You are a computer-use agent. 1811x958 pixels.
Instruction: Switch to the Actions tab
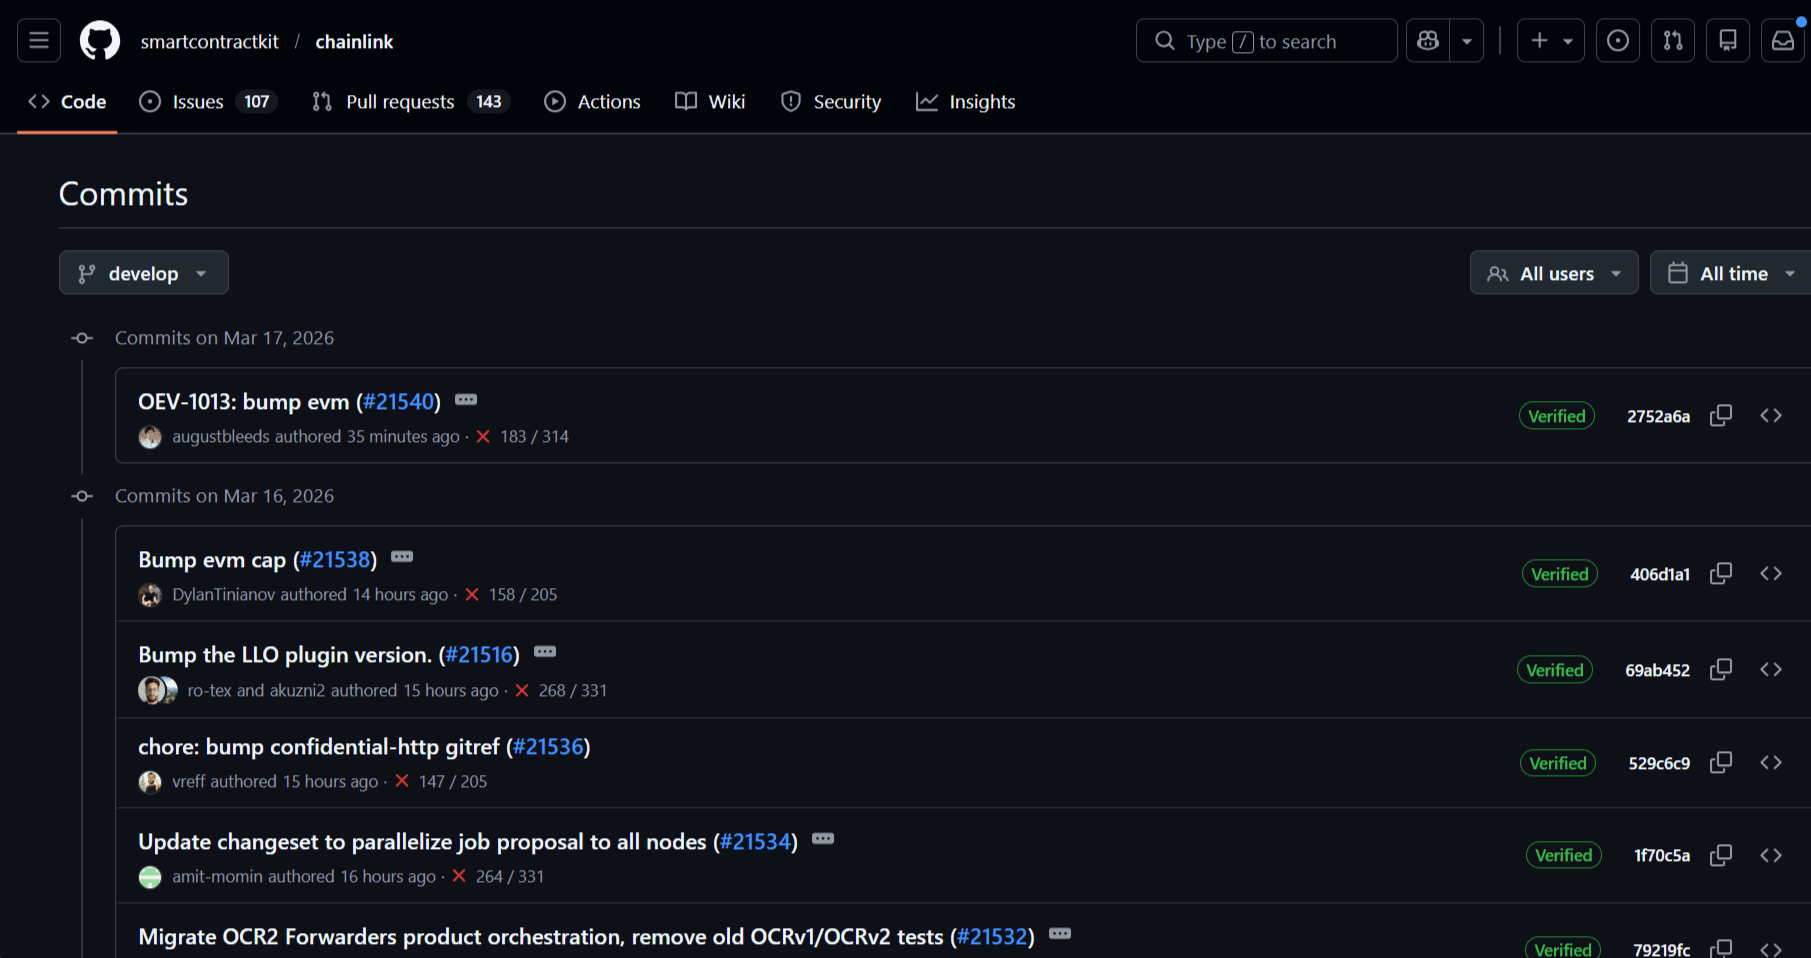[592, 101]
